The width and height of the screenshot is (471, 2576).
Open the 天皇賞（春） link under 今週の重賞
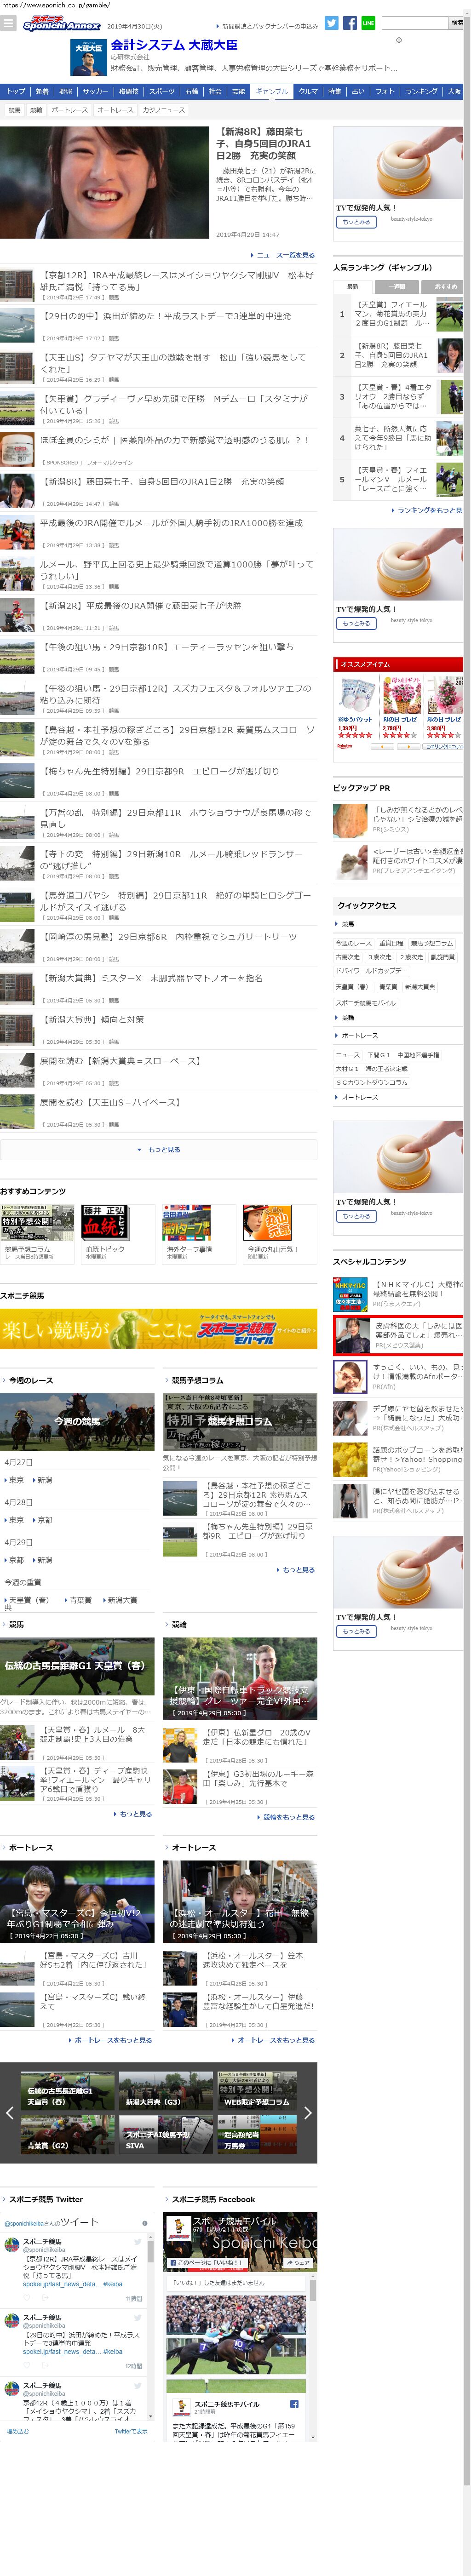click(28, 1600)
